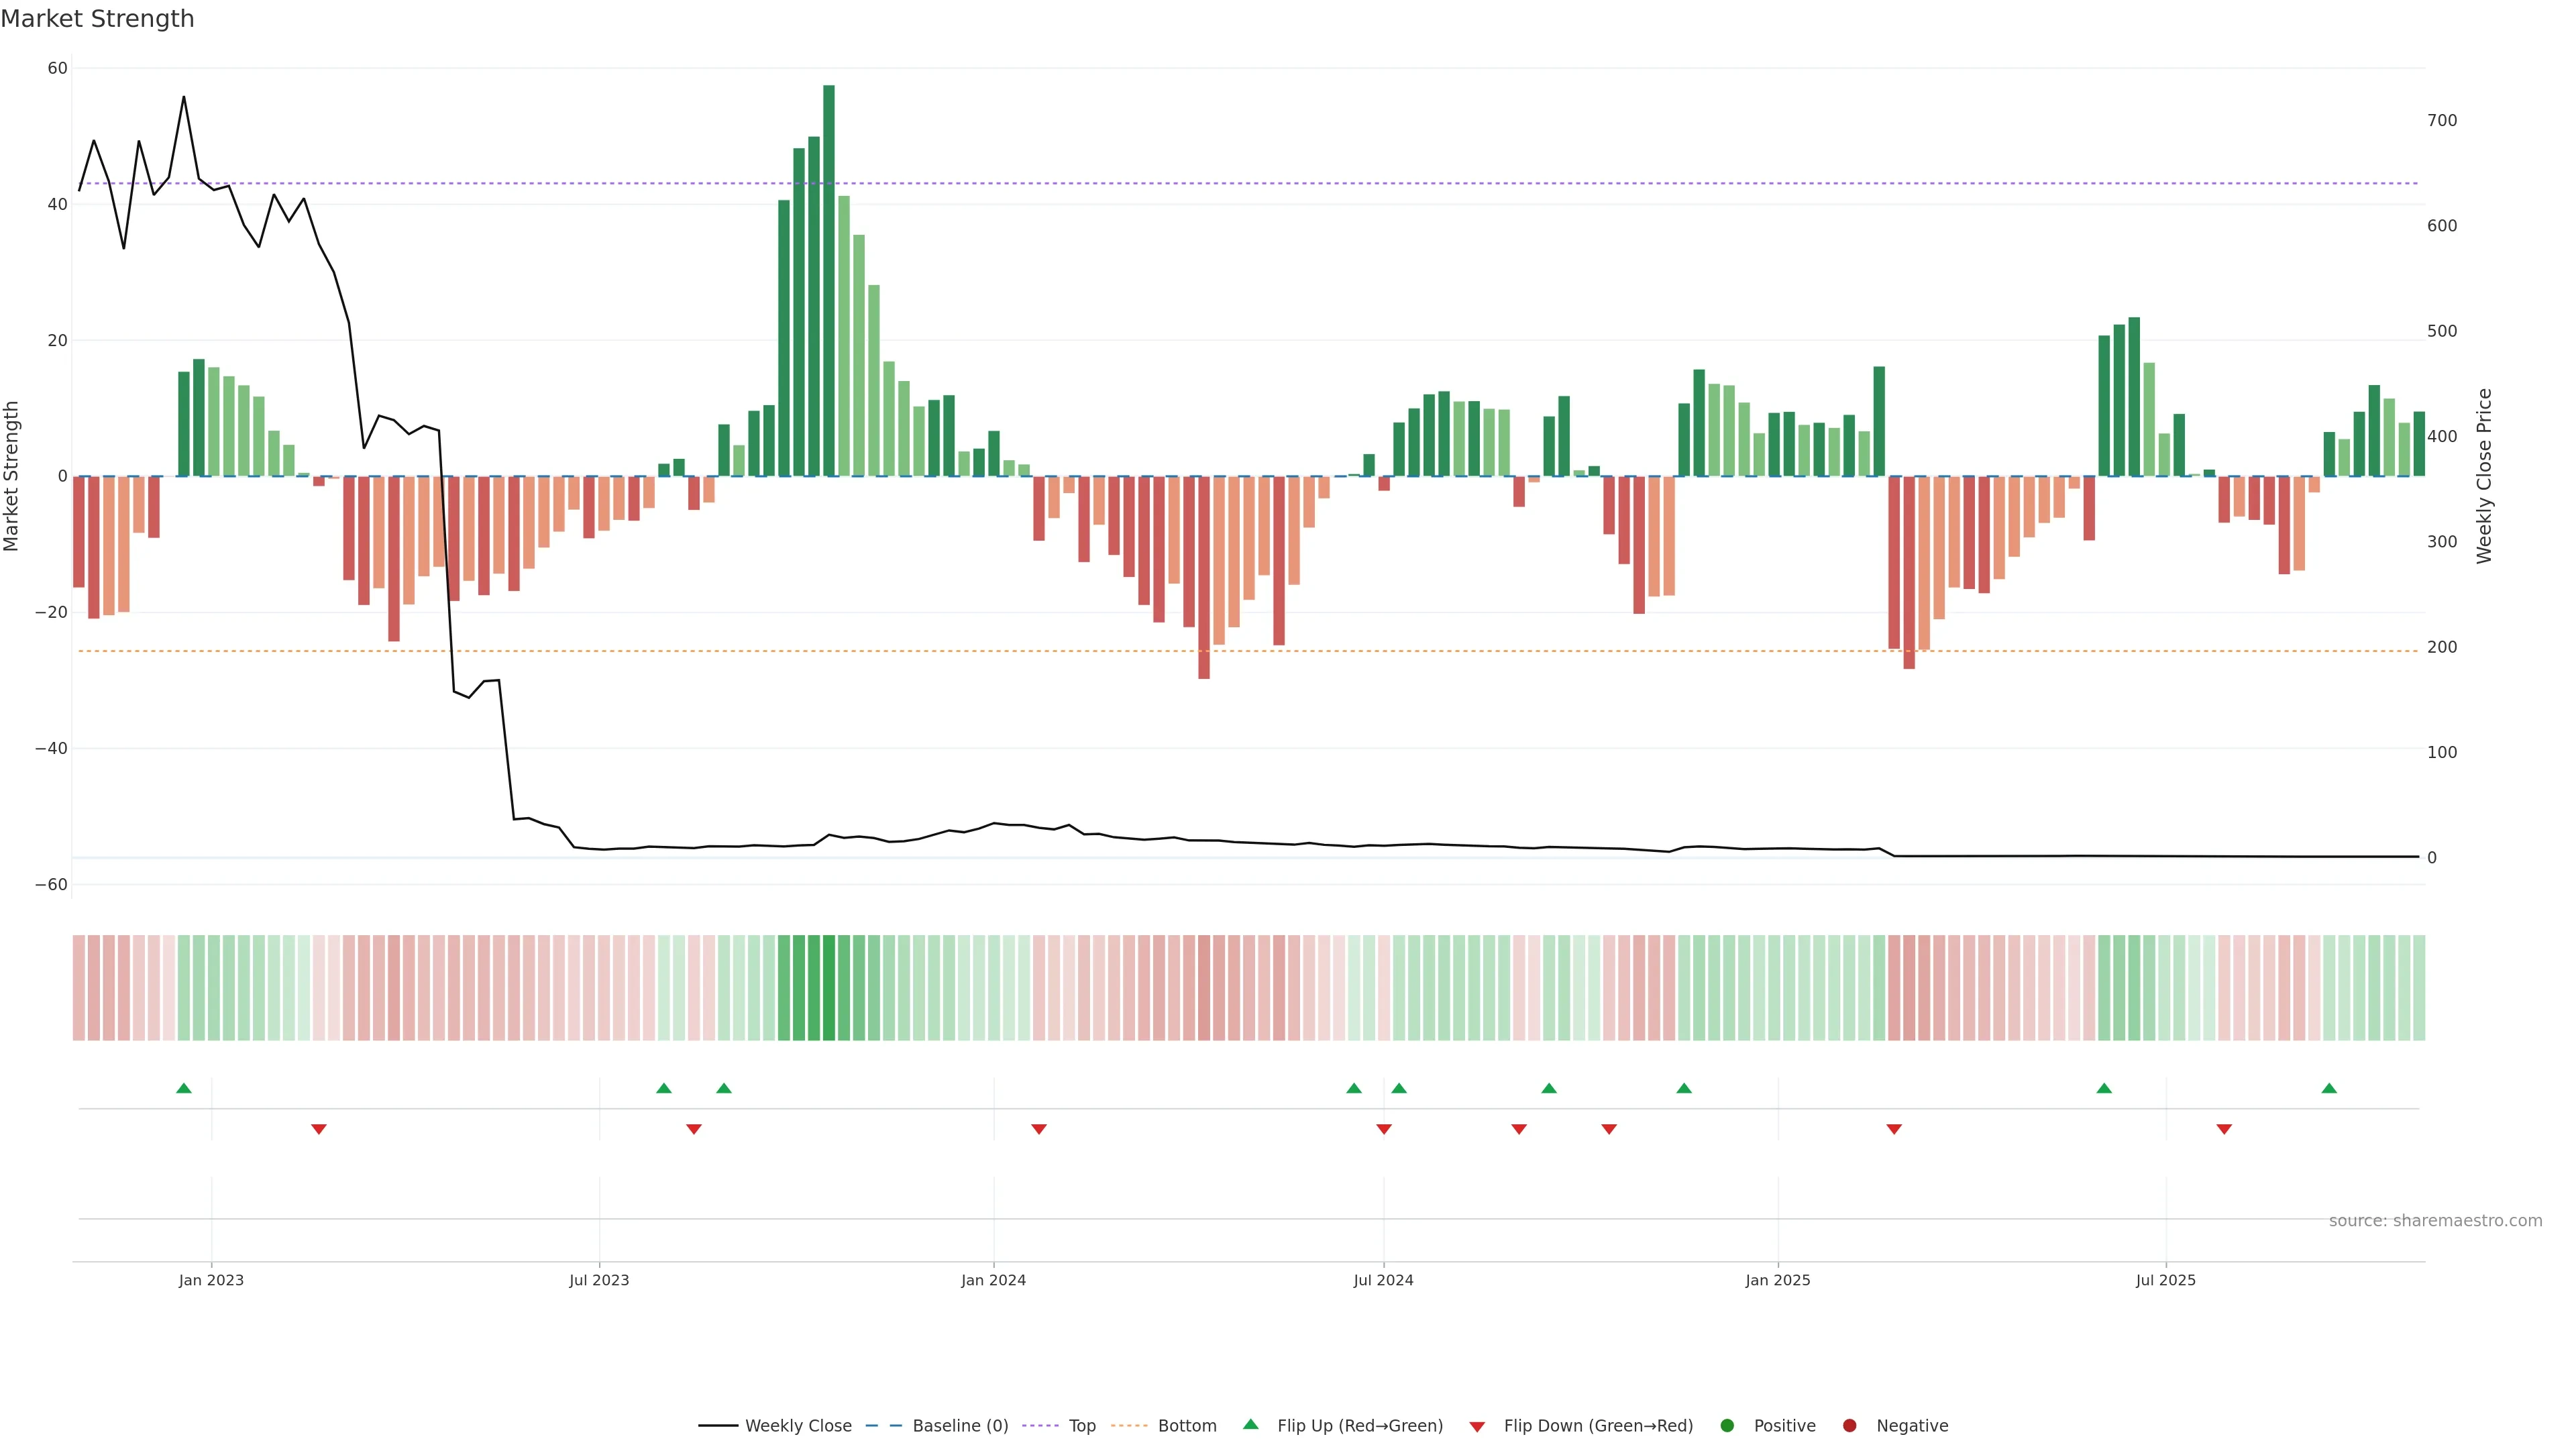Click Negative red circle legend icon
Image resolution: width=2576 pixels, height=1449 pixels.
coord(1849,1426)
